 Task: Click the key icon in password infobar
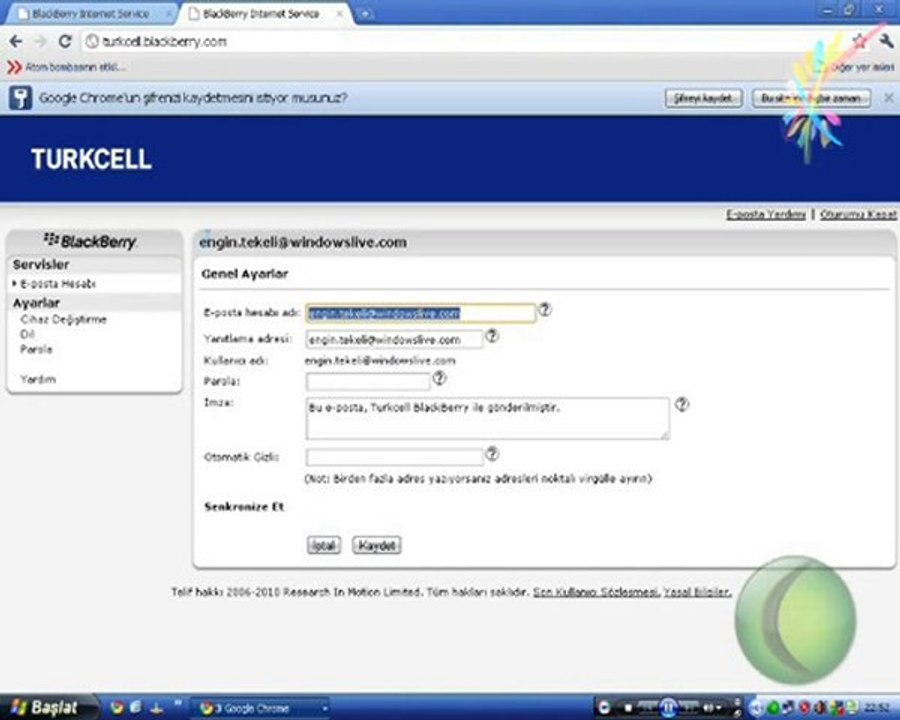point(20,98)
